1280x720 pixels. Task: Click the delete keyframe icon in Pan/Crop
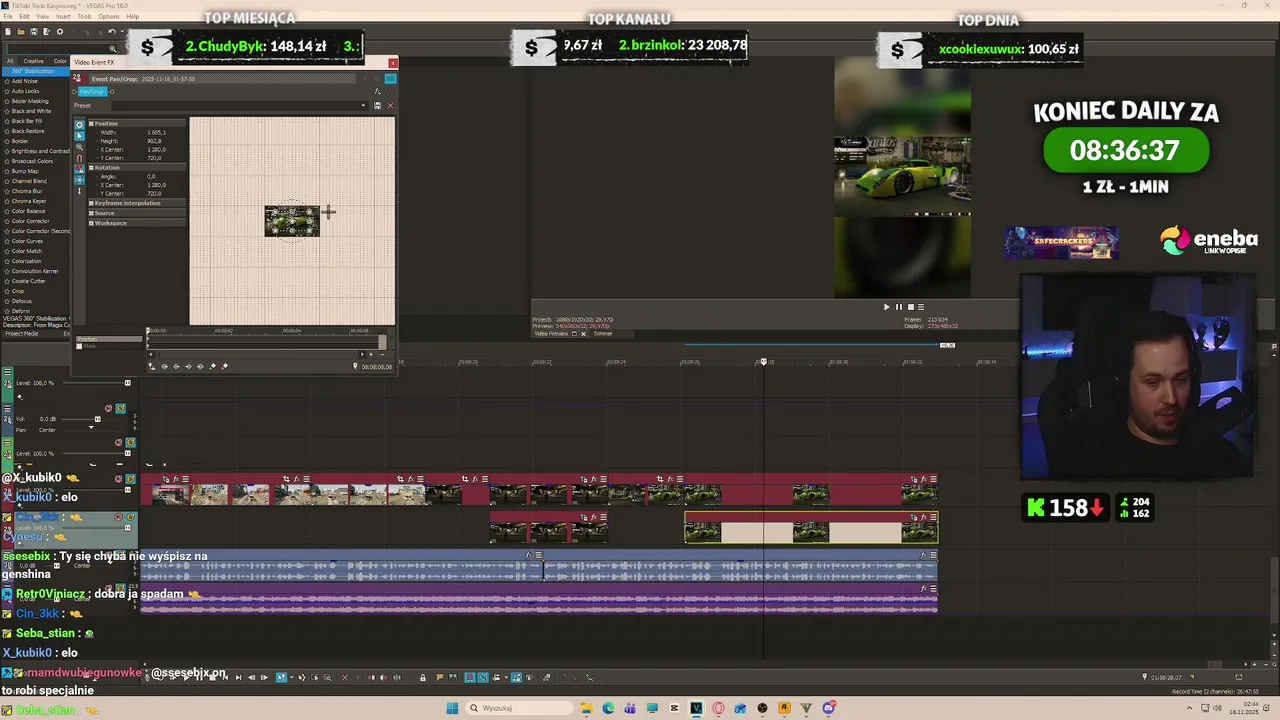coord(224,366)
